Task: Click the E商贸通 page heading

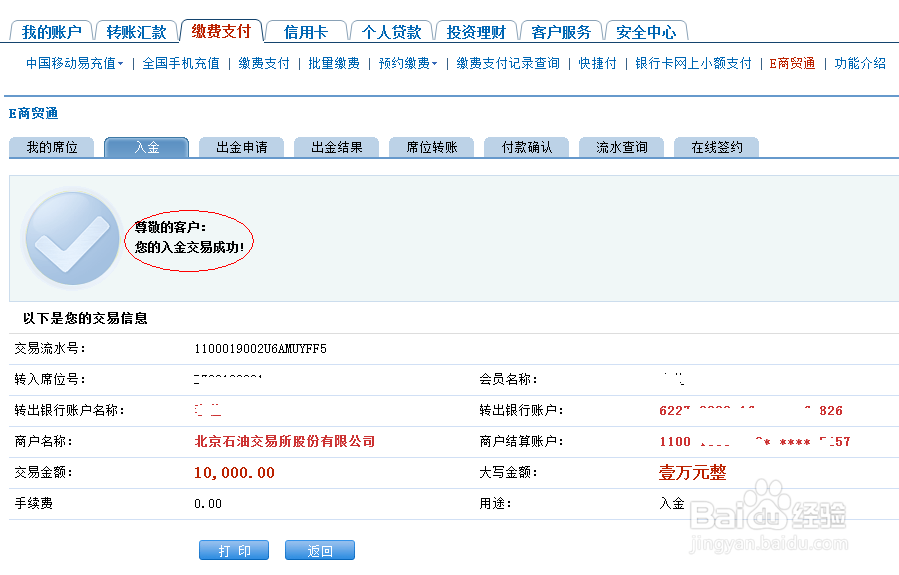Action: 33,114
